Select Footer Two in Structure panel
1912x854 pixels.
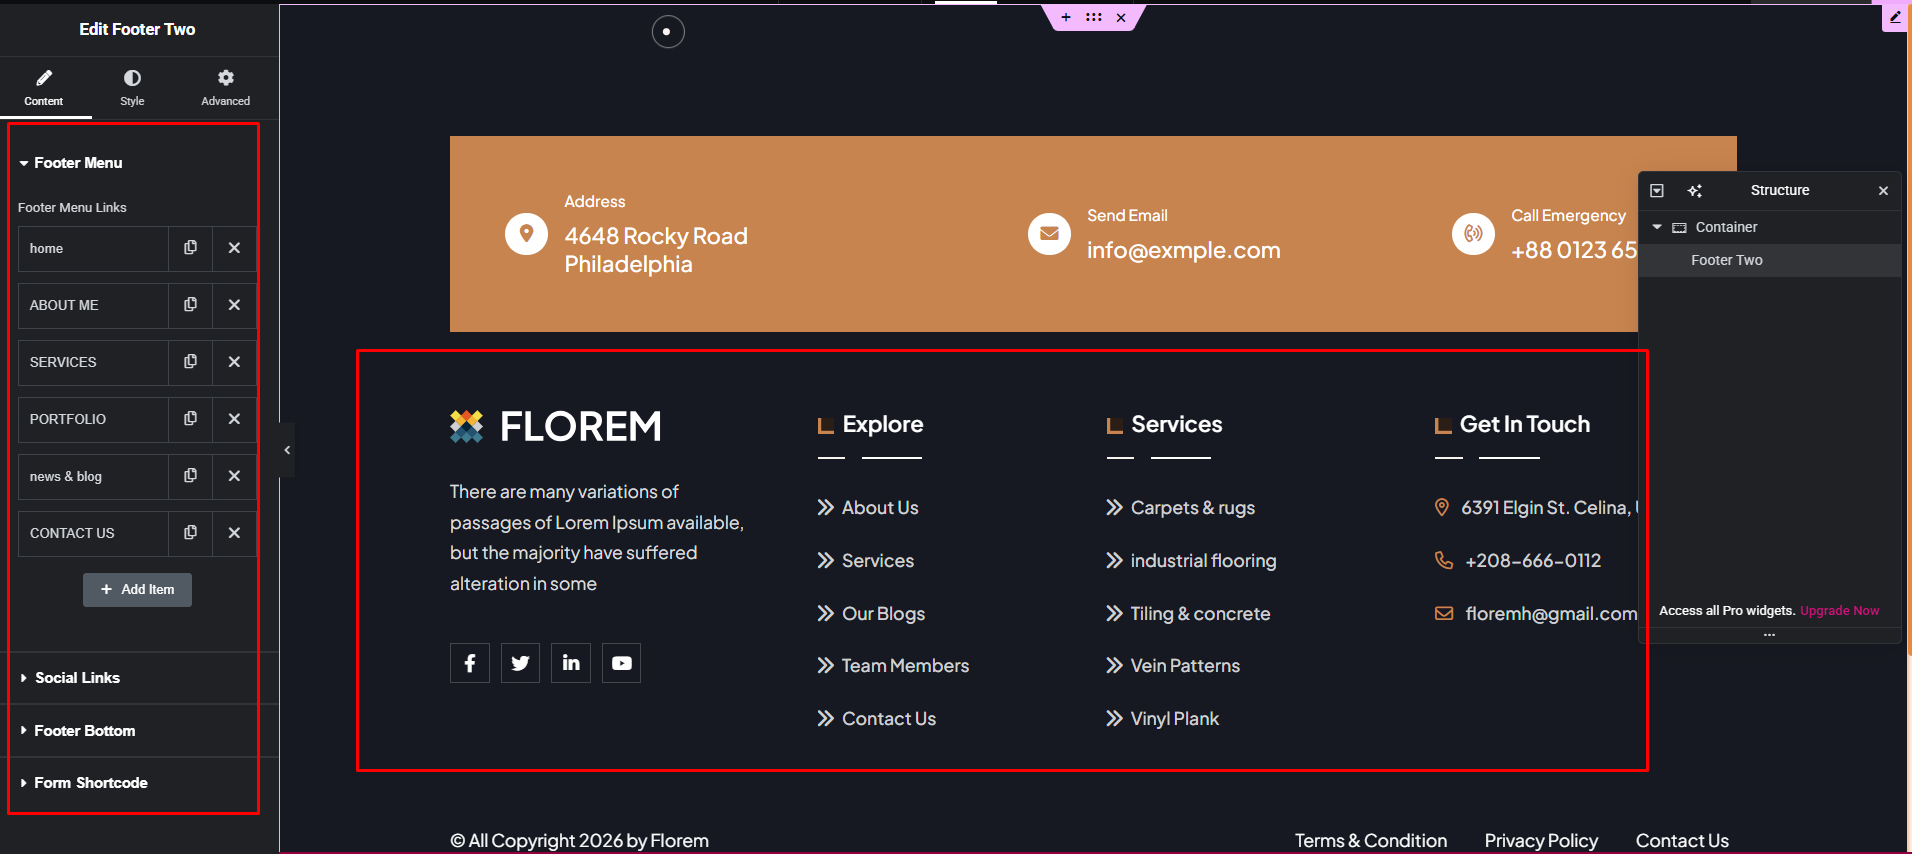point(1726,260)
